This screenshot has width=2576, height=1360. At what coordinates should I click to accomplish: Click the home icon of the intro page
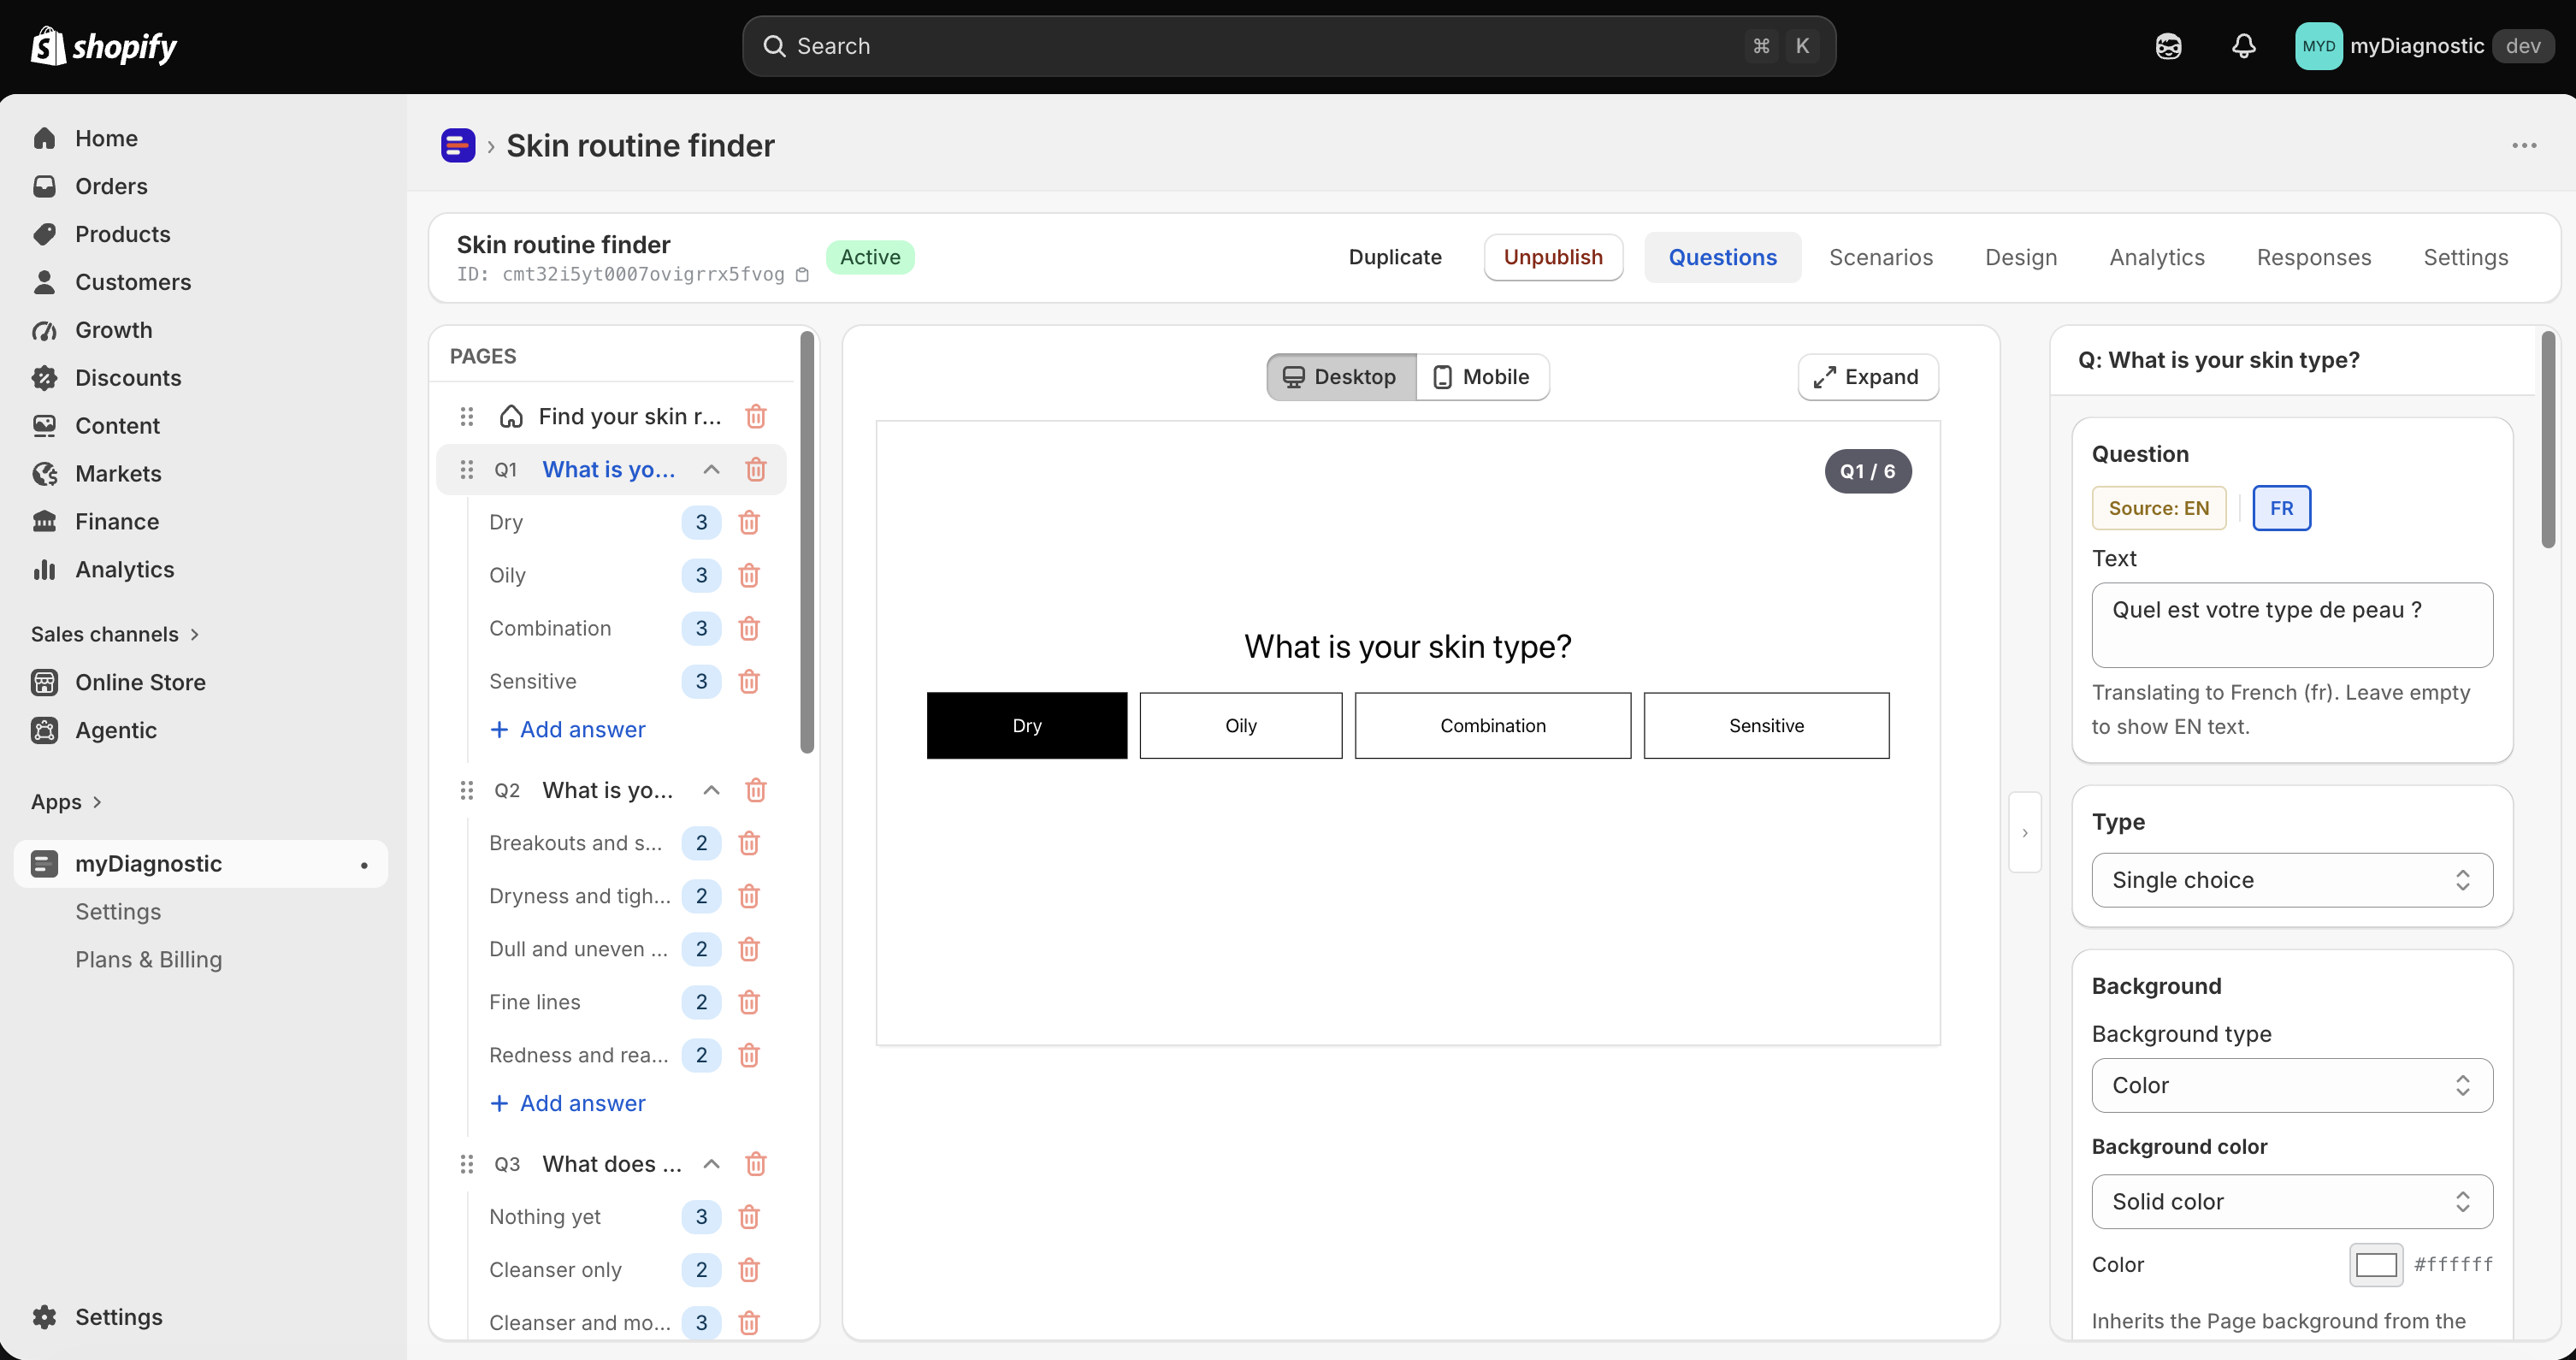pos(511,416)
